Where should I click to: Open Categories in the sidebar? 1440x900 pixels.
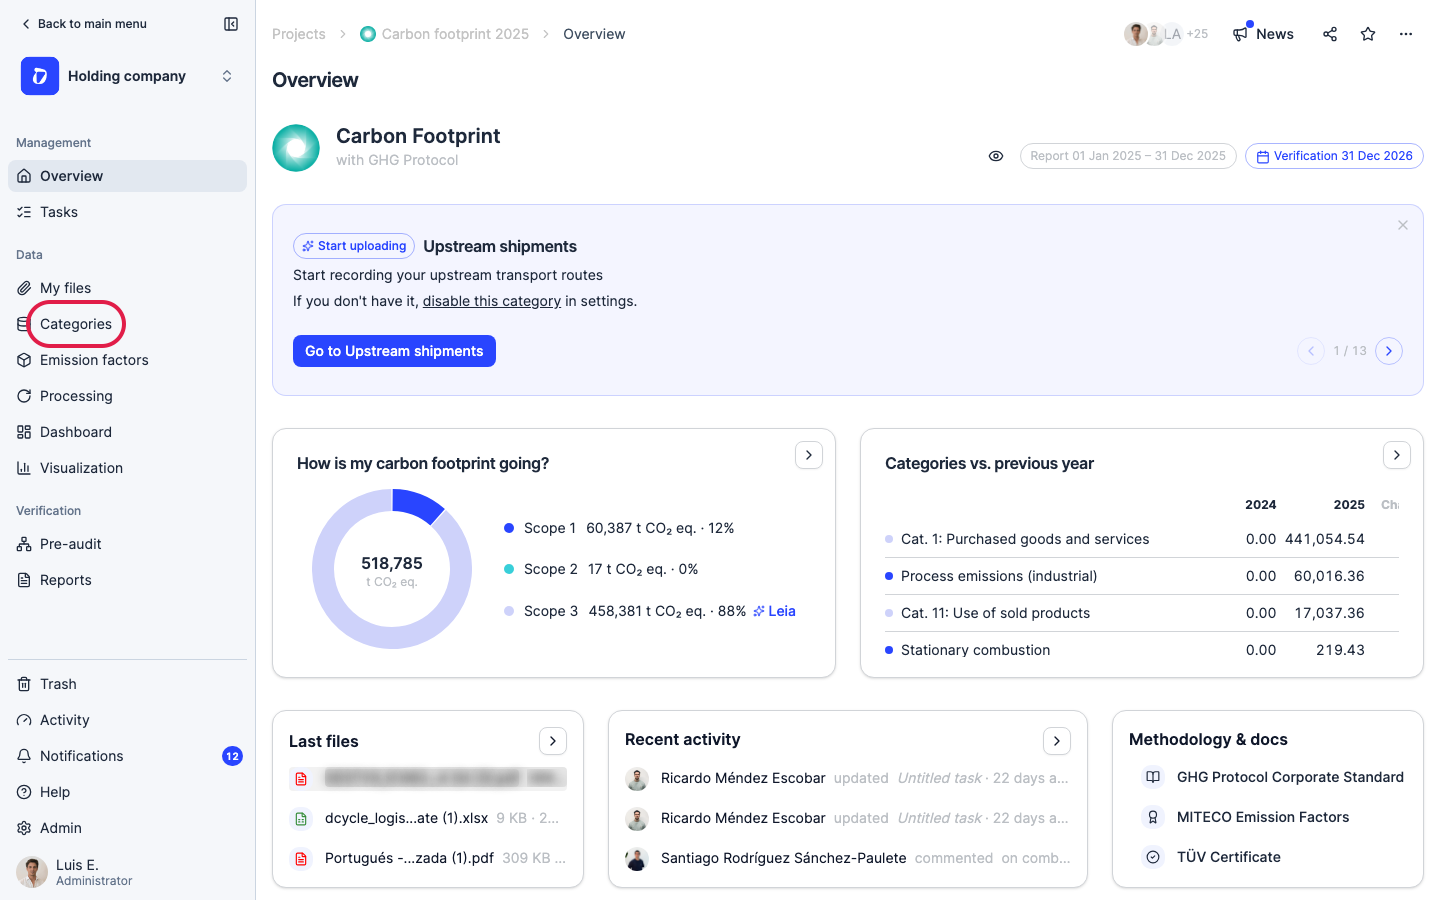76,324
